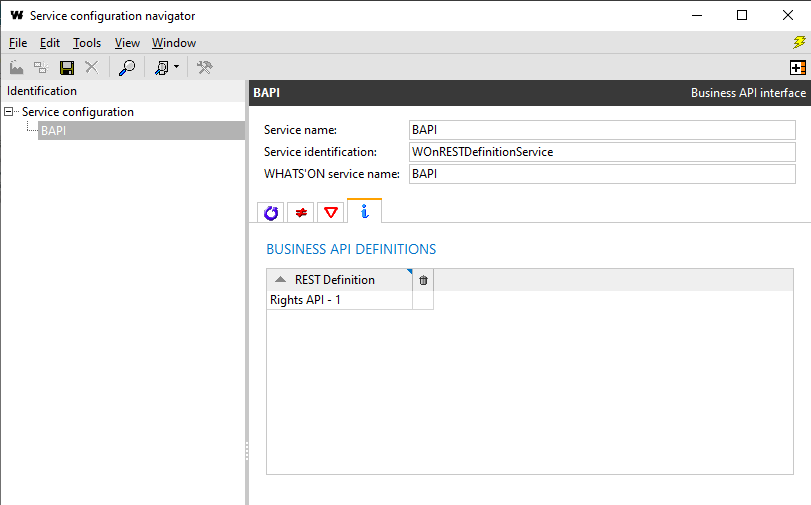Switch to the red not-equal sign tab

tap(300, 212)
